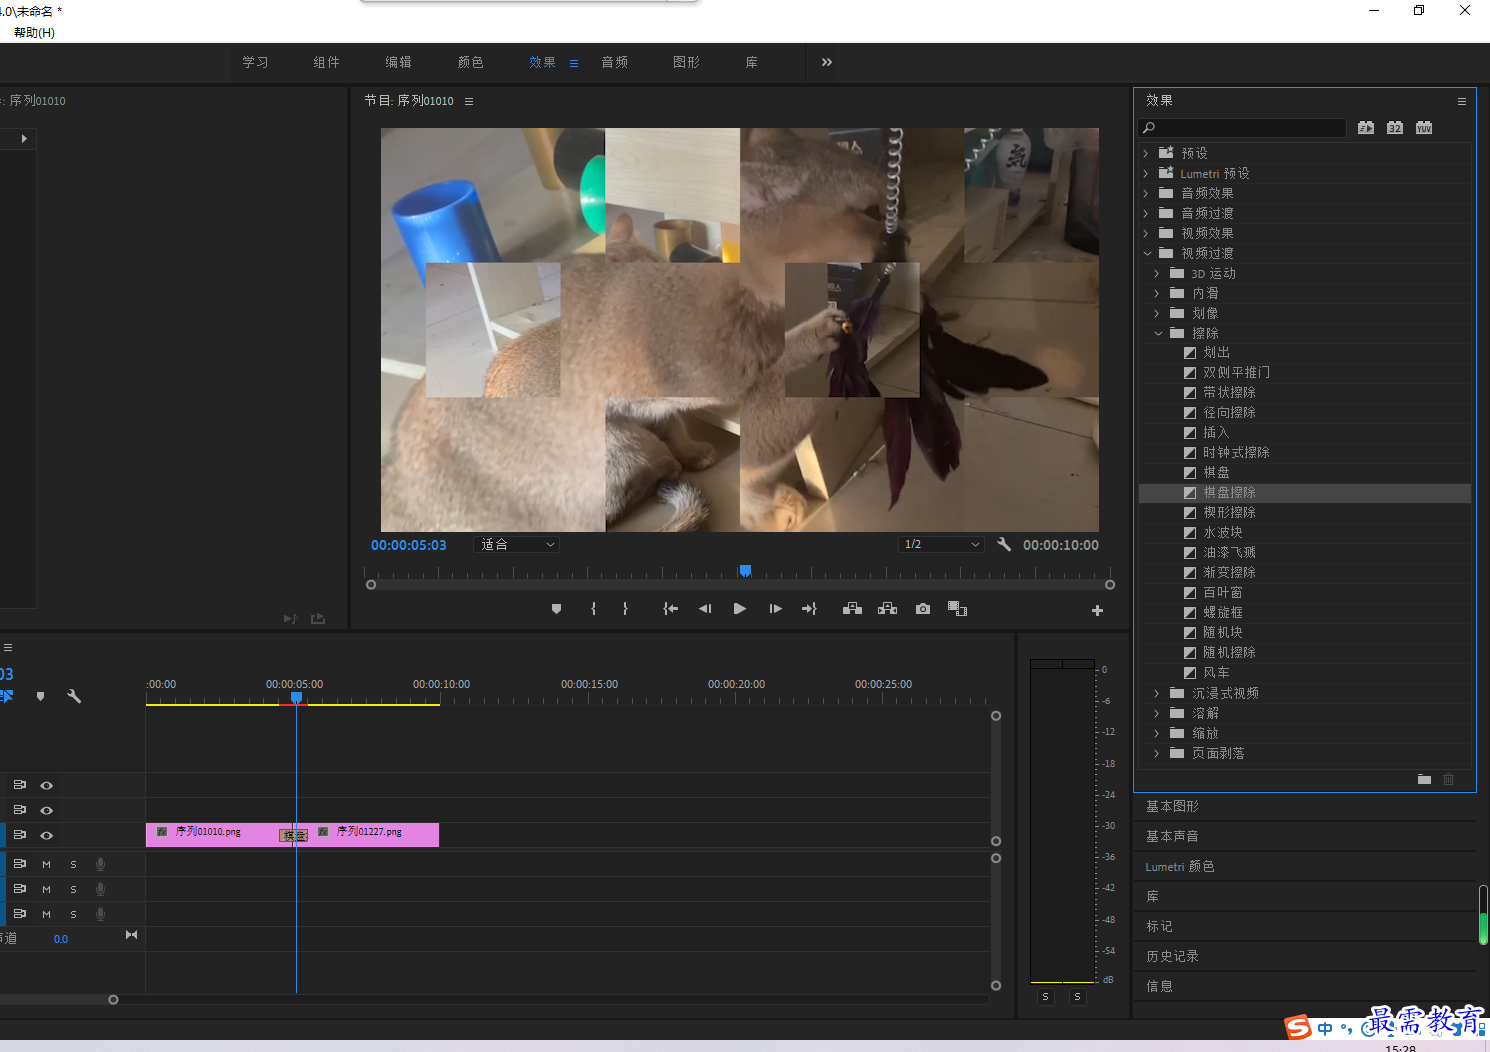The image size is (1490, 1052).
Task: Collapse the 视频过渡 folder arrow
Action: 1147,253
